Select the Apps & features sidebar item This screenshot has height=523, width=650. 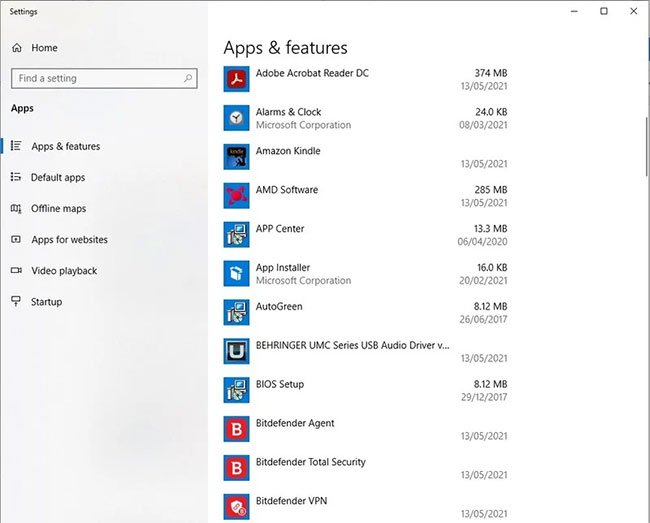tap(65, 147)
